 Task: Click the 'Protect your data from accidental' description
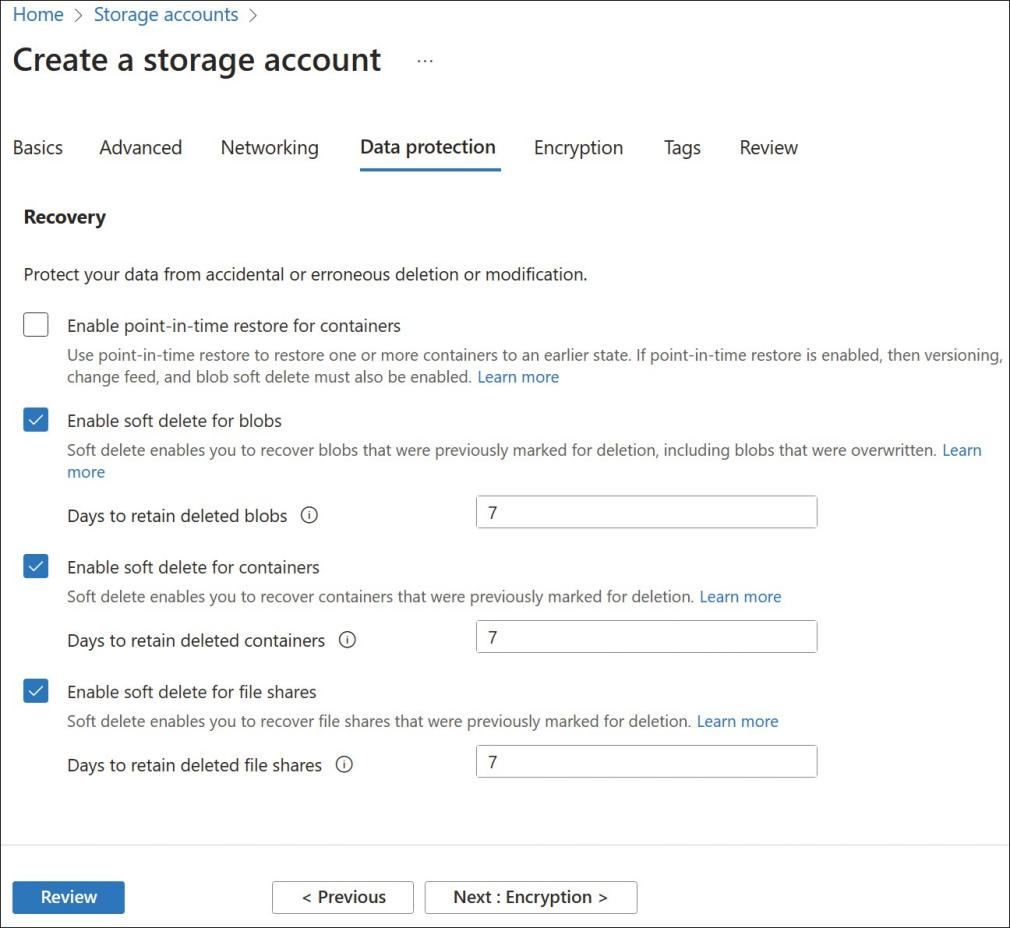coord(305,274)
